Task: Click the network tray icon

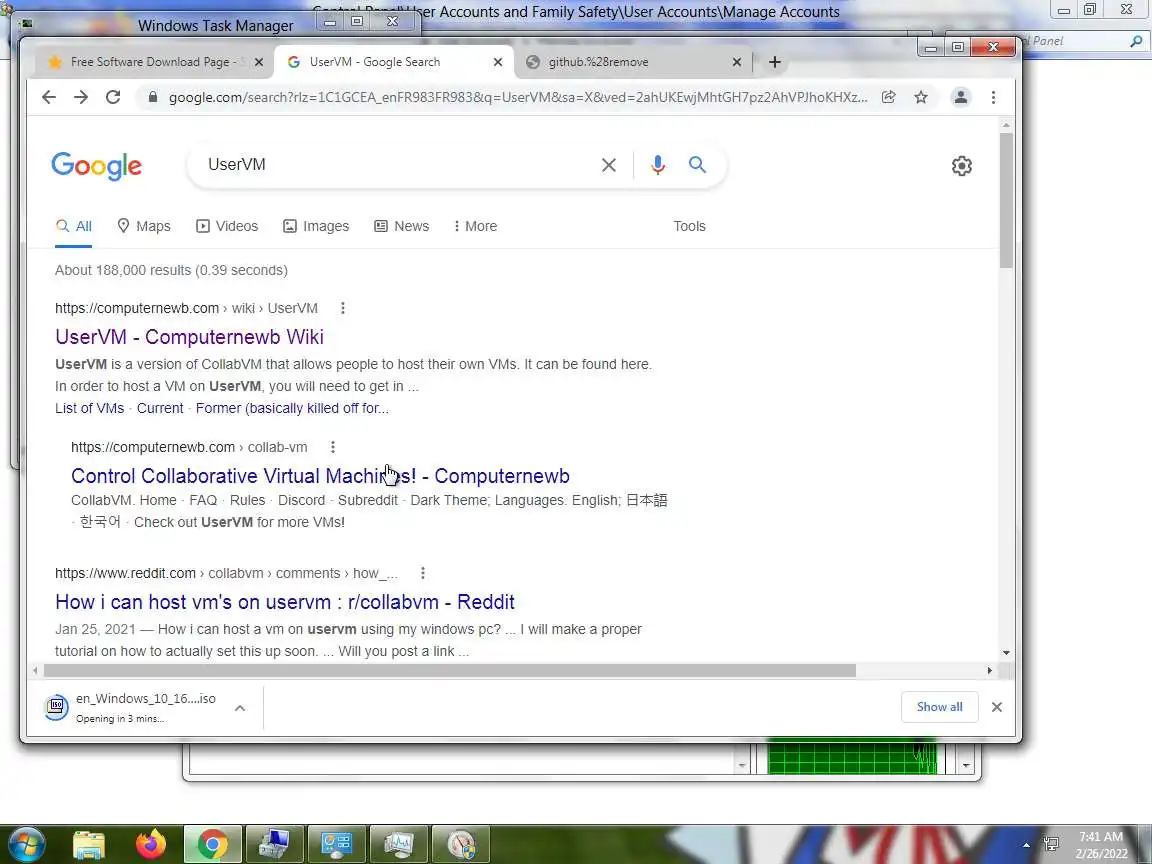Action: [1051, 844]
